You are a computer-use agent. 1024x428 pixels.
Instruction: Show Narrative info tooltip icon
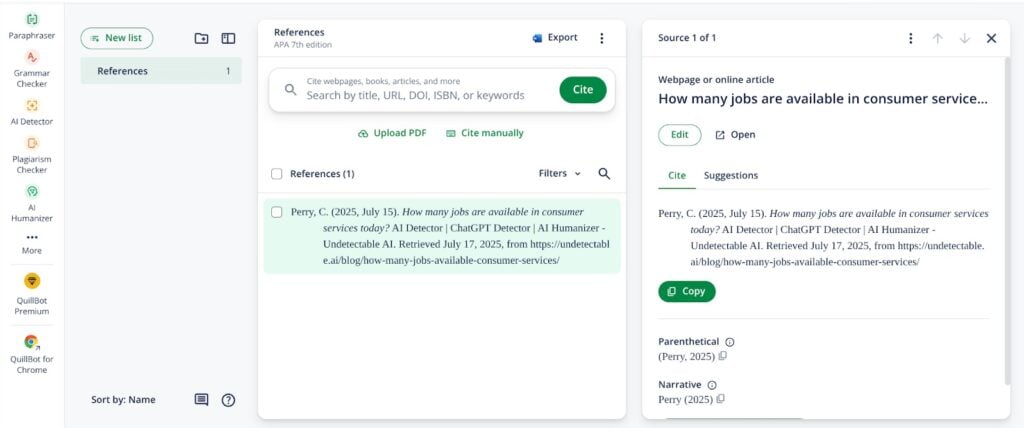712,385
